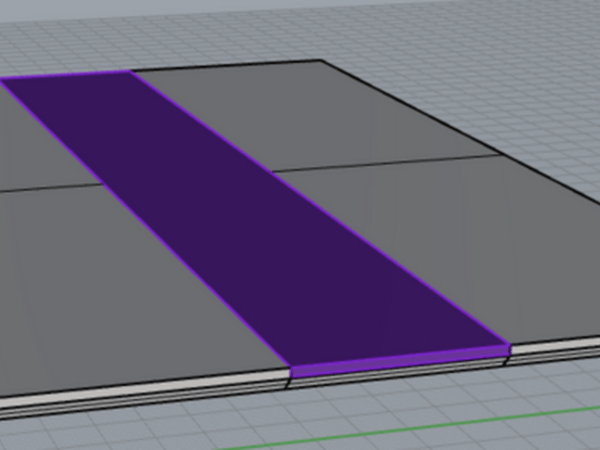Click the far back-right corner of slab

[322, 61]
